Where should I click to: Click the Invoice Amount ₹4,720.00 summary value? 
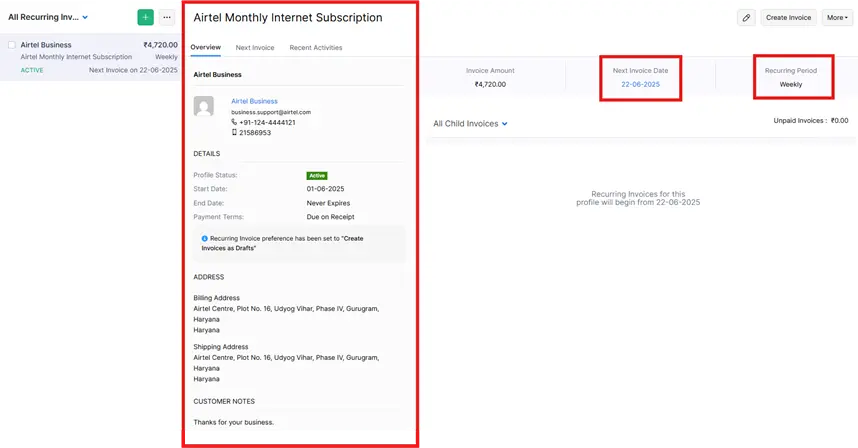pyautogui.click(x=490, y=84)
